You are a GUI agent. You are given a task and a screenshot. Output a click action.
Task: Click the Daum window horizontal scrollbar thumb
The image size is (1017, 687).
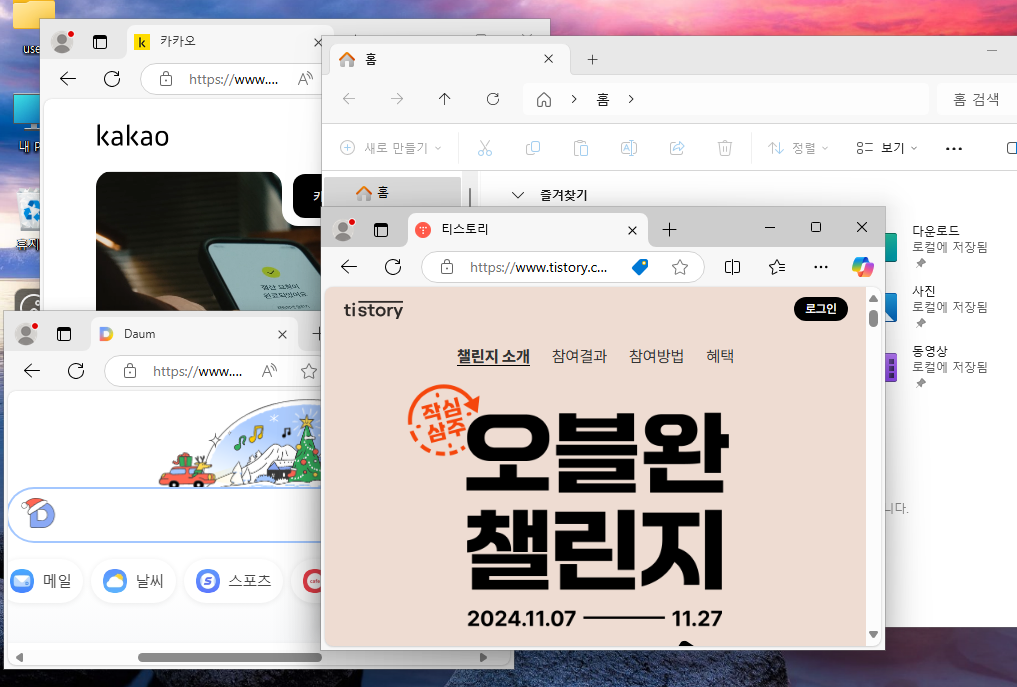[x=230, y=657]
